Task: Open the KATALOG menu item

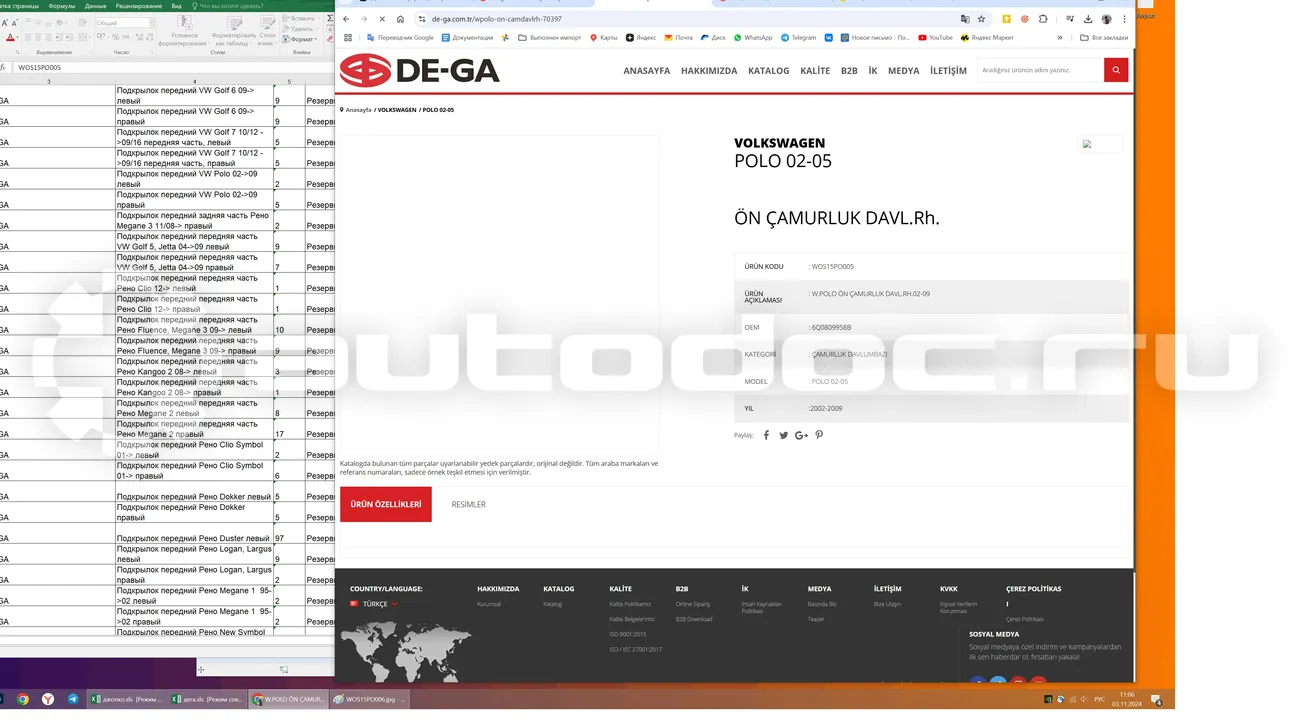Action: pos(769,71)
